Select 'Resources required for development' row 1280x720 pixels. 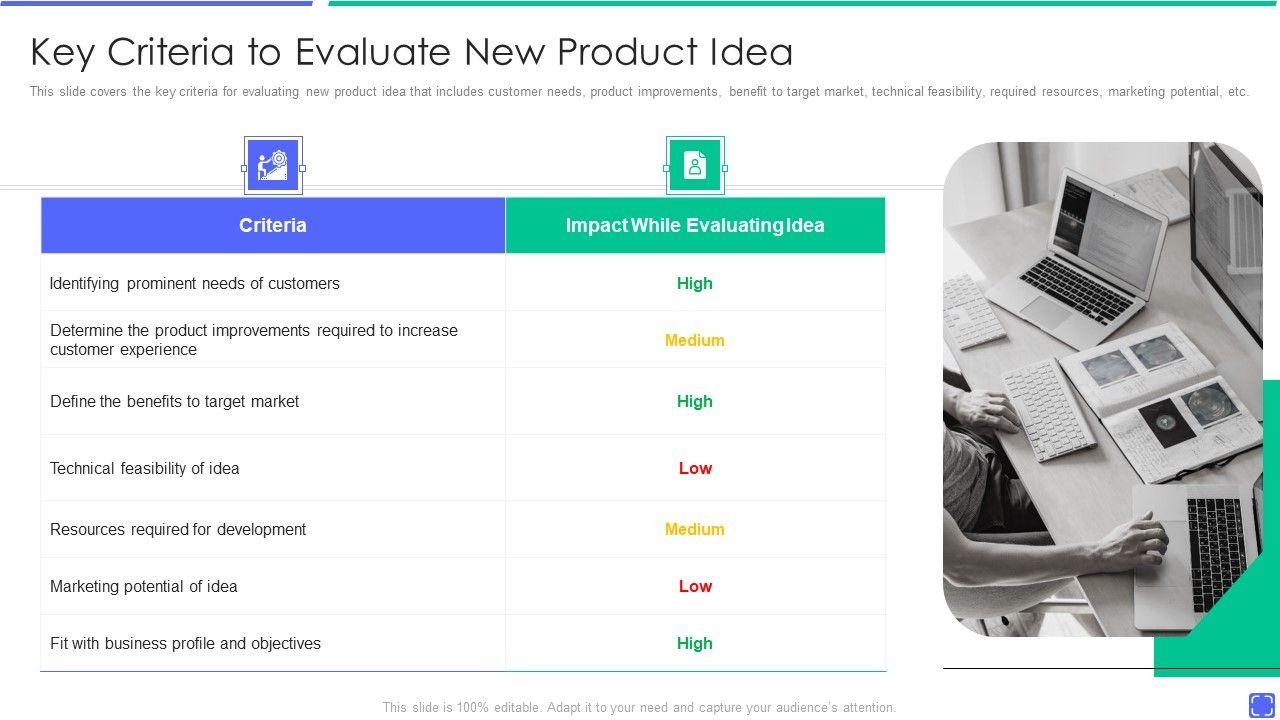[x=178, y=529]
